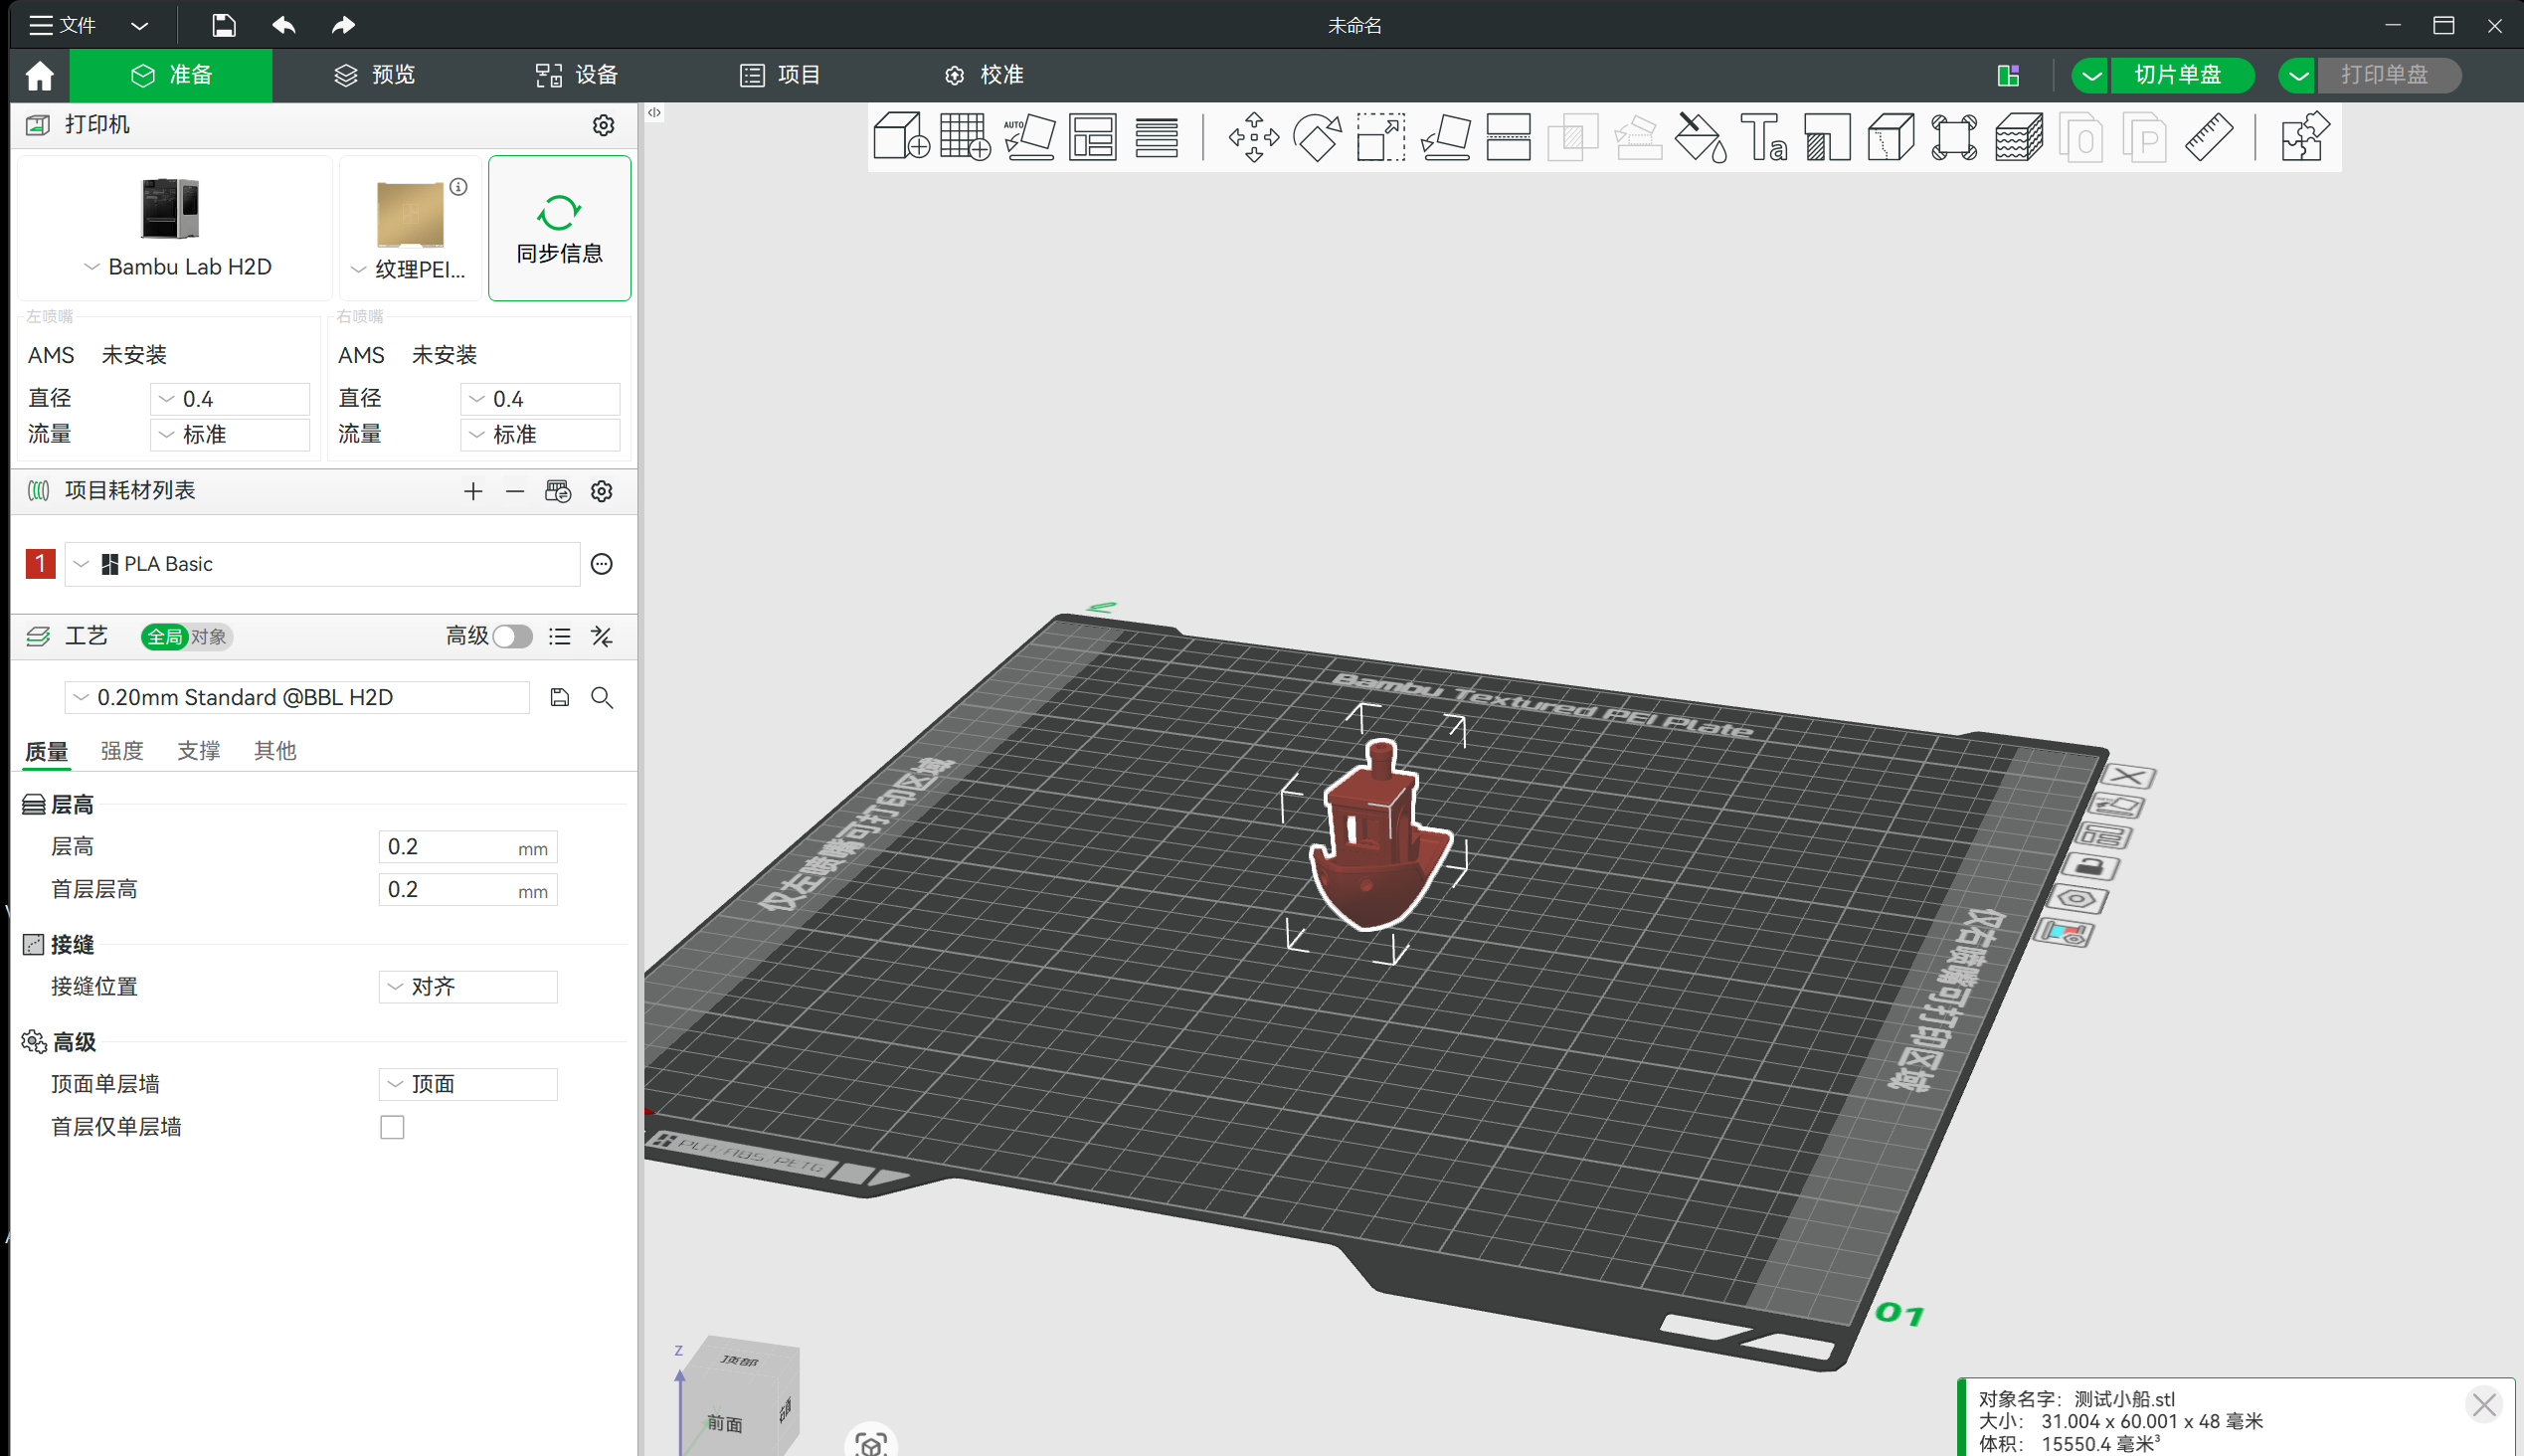Toggle the 高级 advanced mode switch
The image size is (2524, 1456).
[513, 636]
